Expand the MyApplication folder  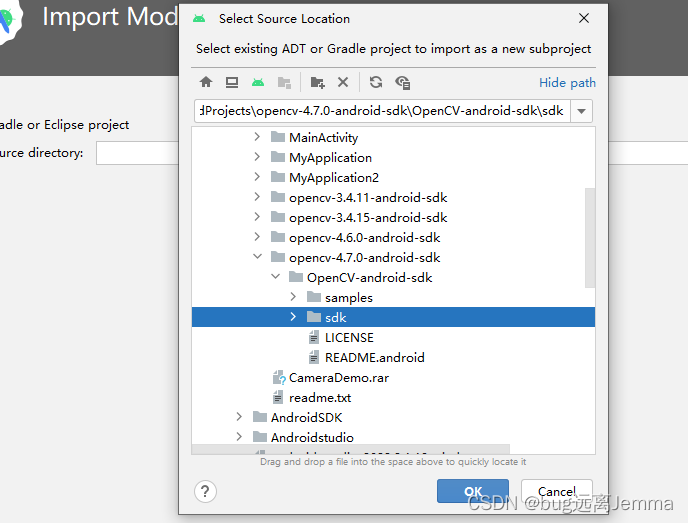(x=257, y=157)
